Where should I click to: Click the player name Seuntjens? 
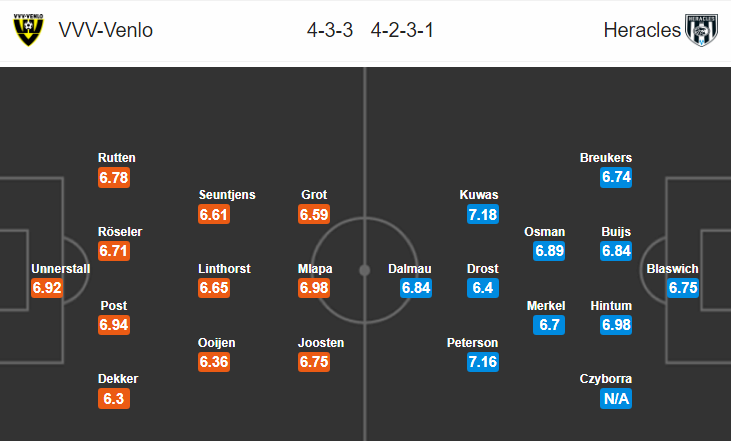click(x=227, y=194)
